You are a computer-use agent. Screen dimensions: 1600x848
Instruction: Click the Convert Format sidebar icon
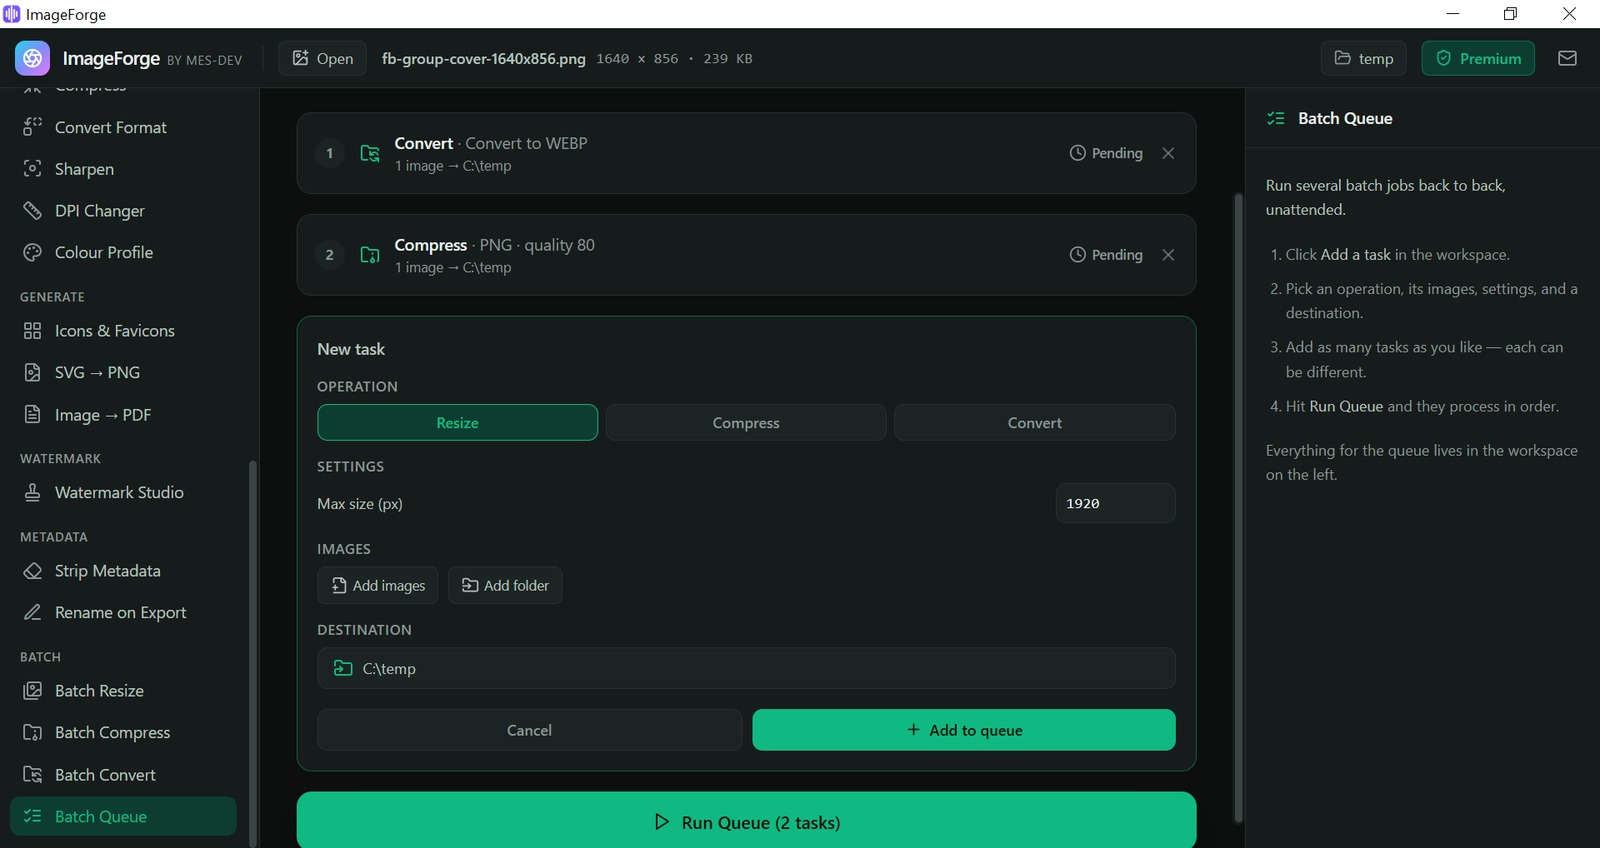[x=33, y=127]
